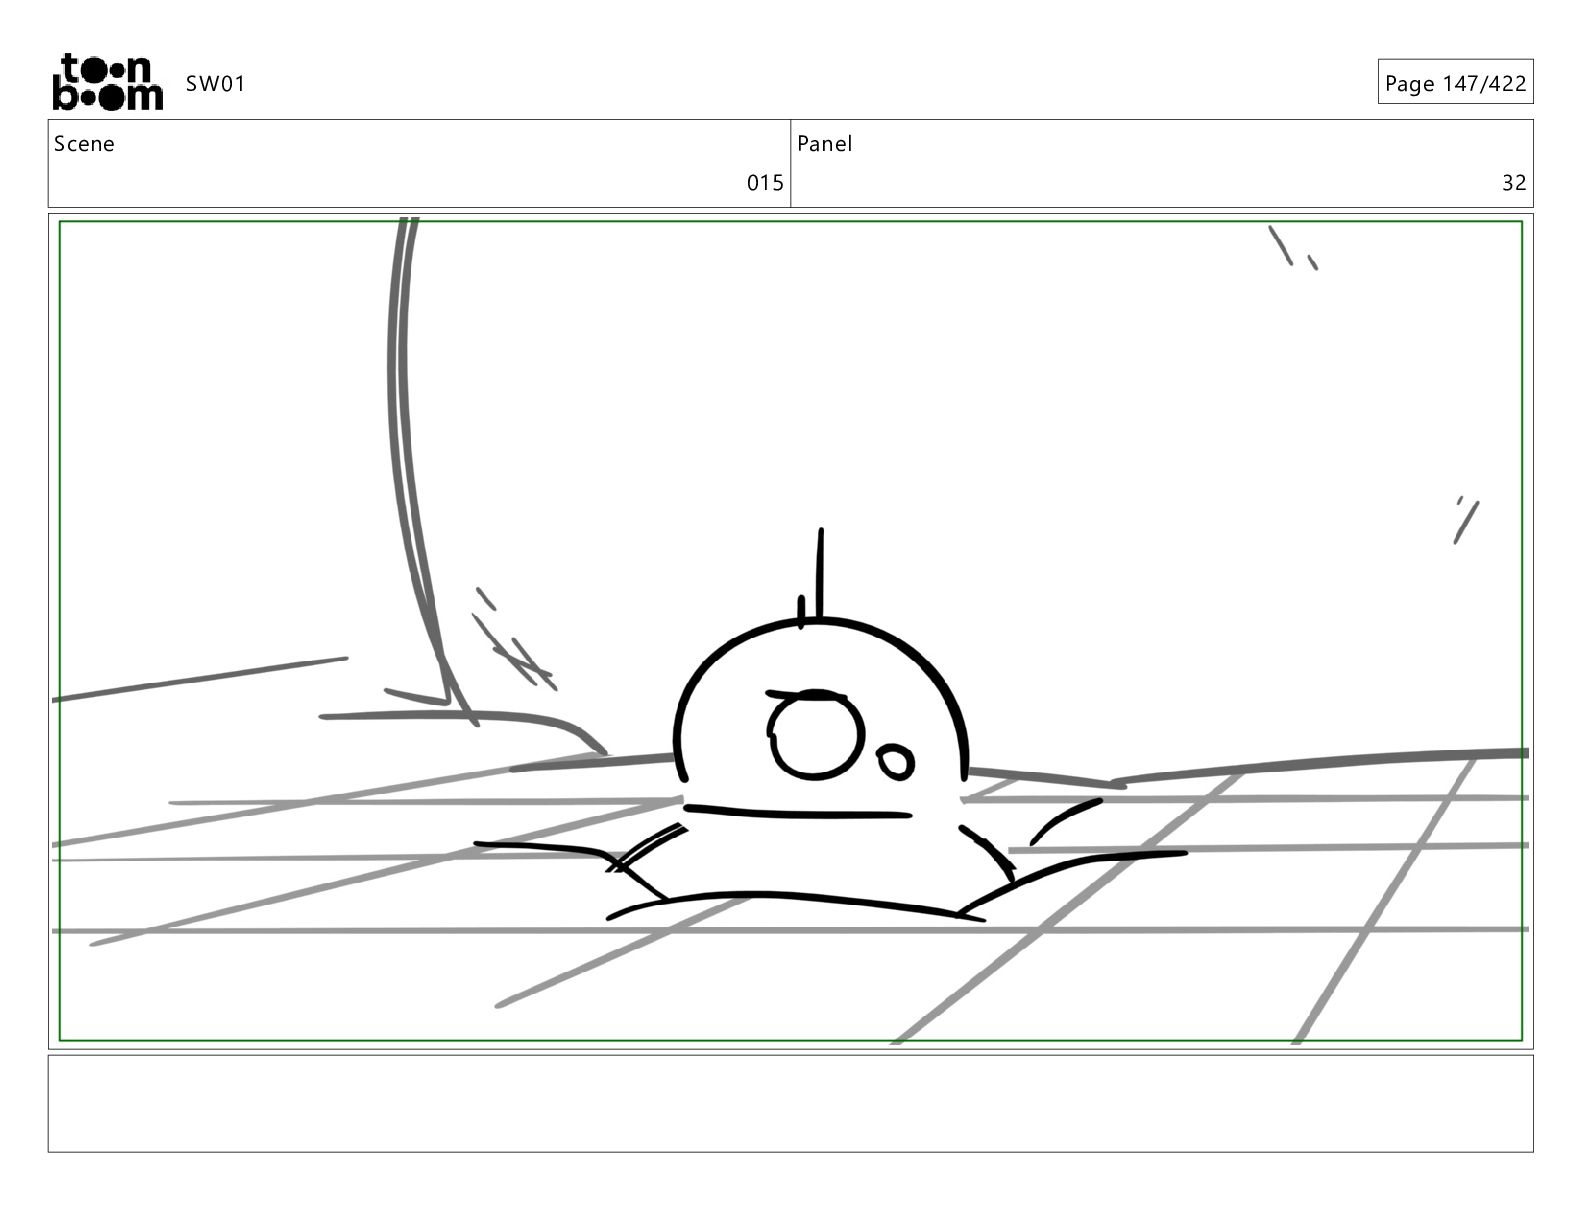Click the empty notes box below panel
The width and height of the screenshot is (1584, 1224).
(791, 1103)
